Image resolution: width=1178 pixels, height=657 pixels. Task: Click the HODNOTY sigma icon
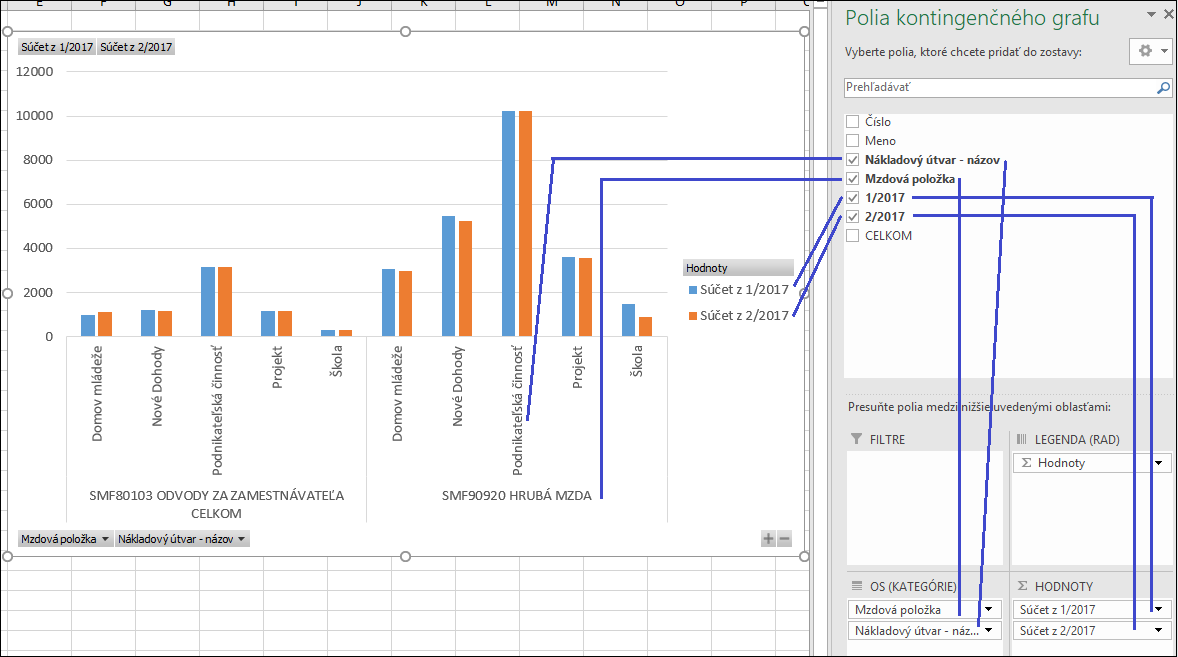1022,586
